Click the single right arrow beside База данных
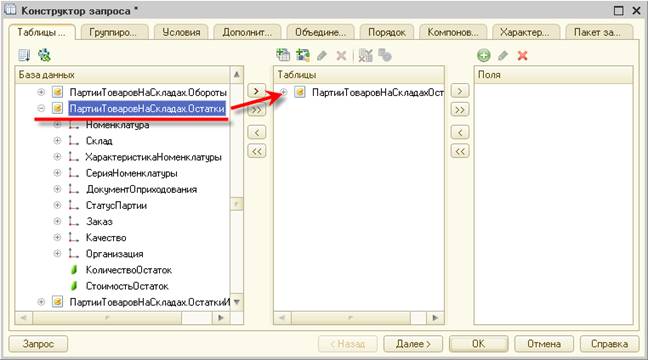The image size is (648, 360). (x=256, y=91)
